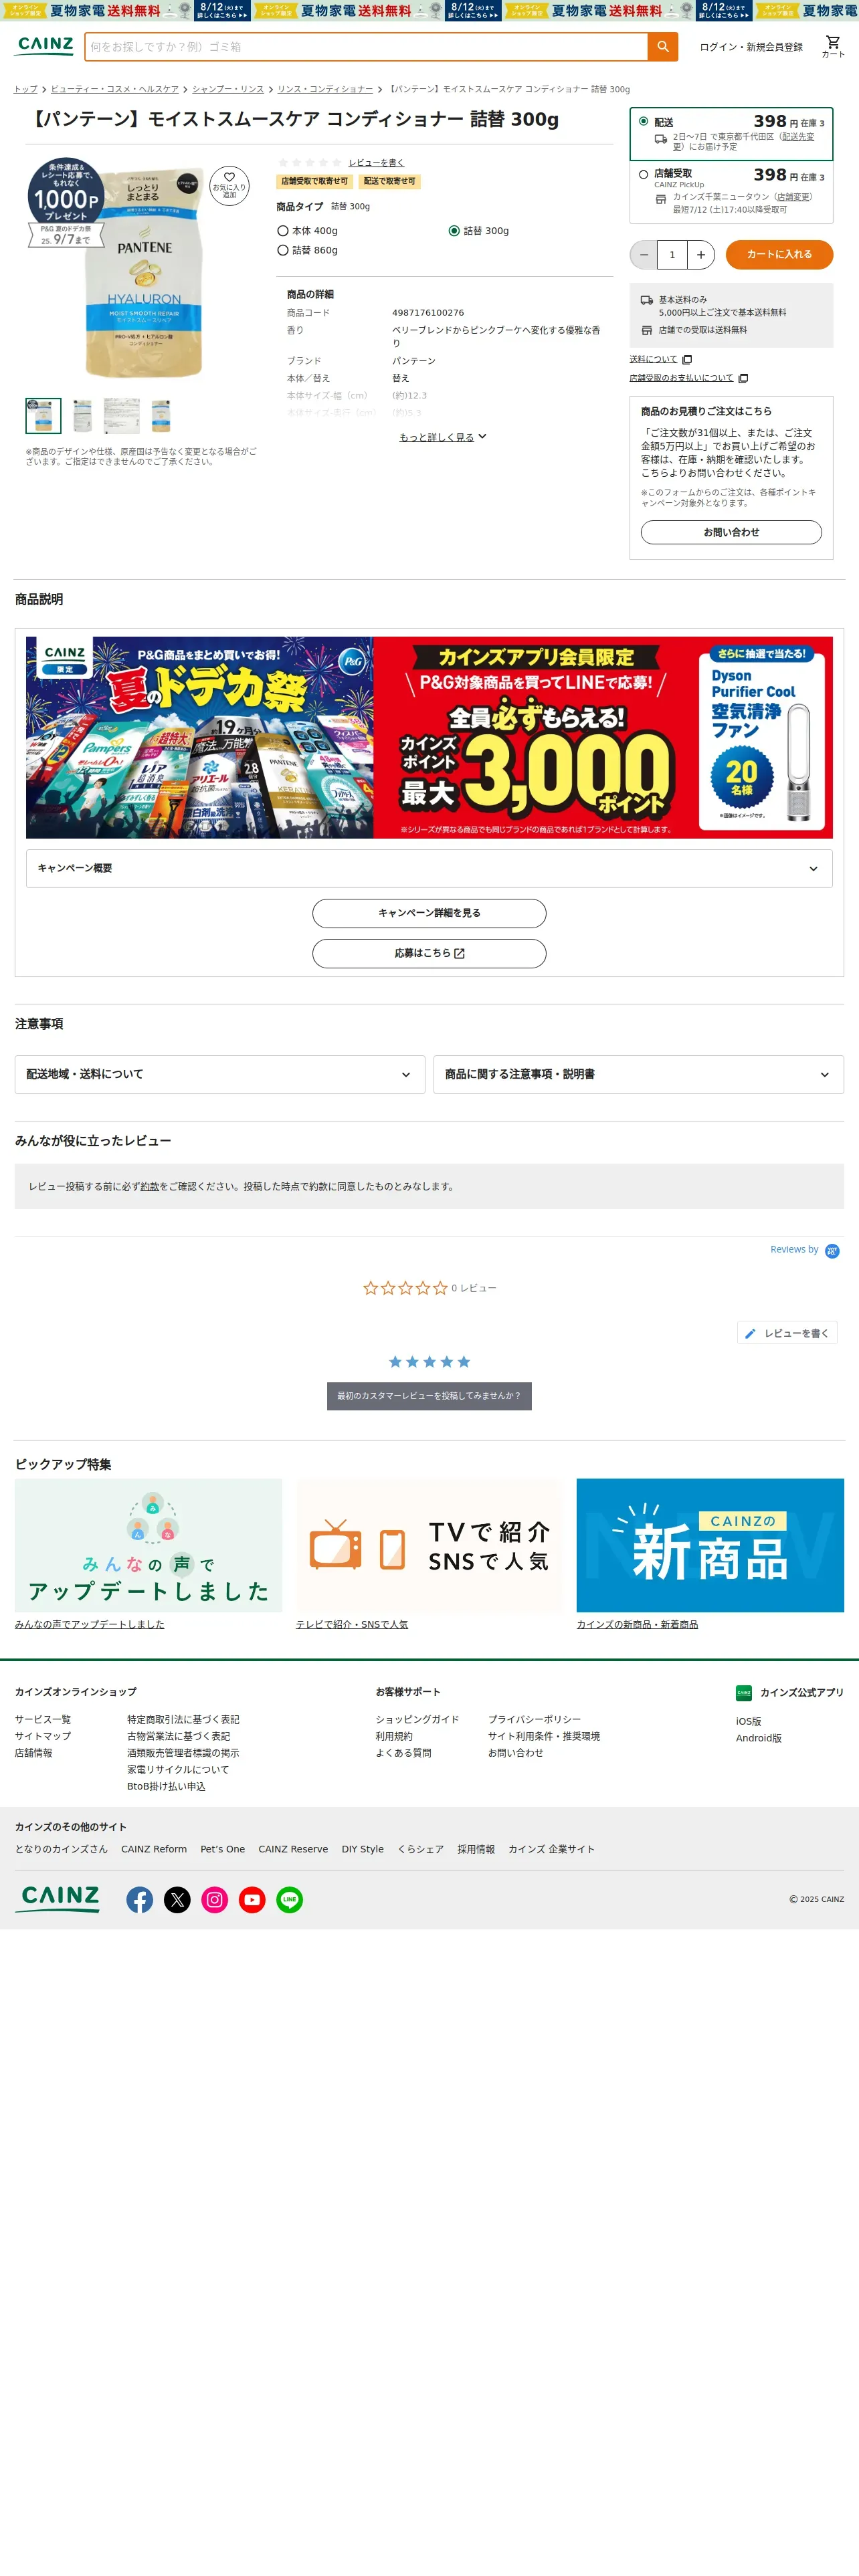Click the blue five-star rating row
This screenshot has width=859, height=2576.
click(x=429, y=1362)
